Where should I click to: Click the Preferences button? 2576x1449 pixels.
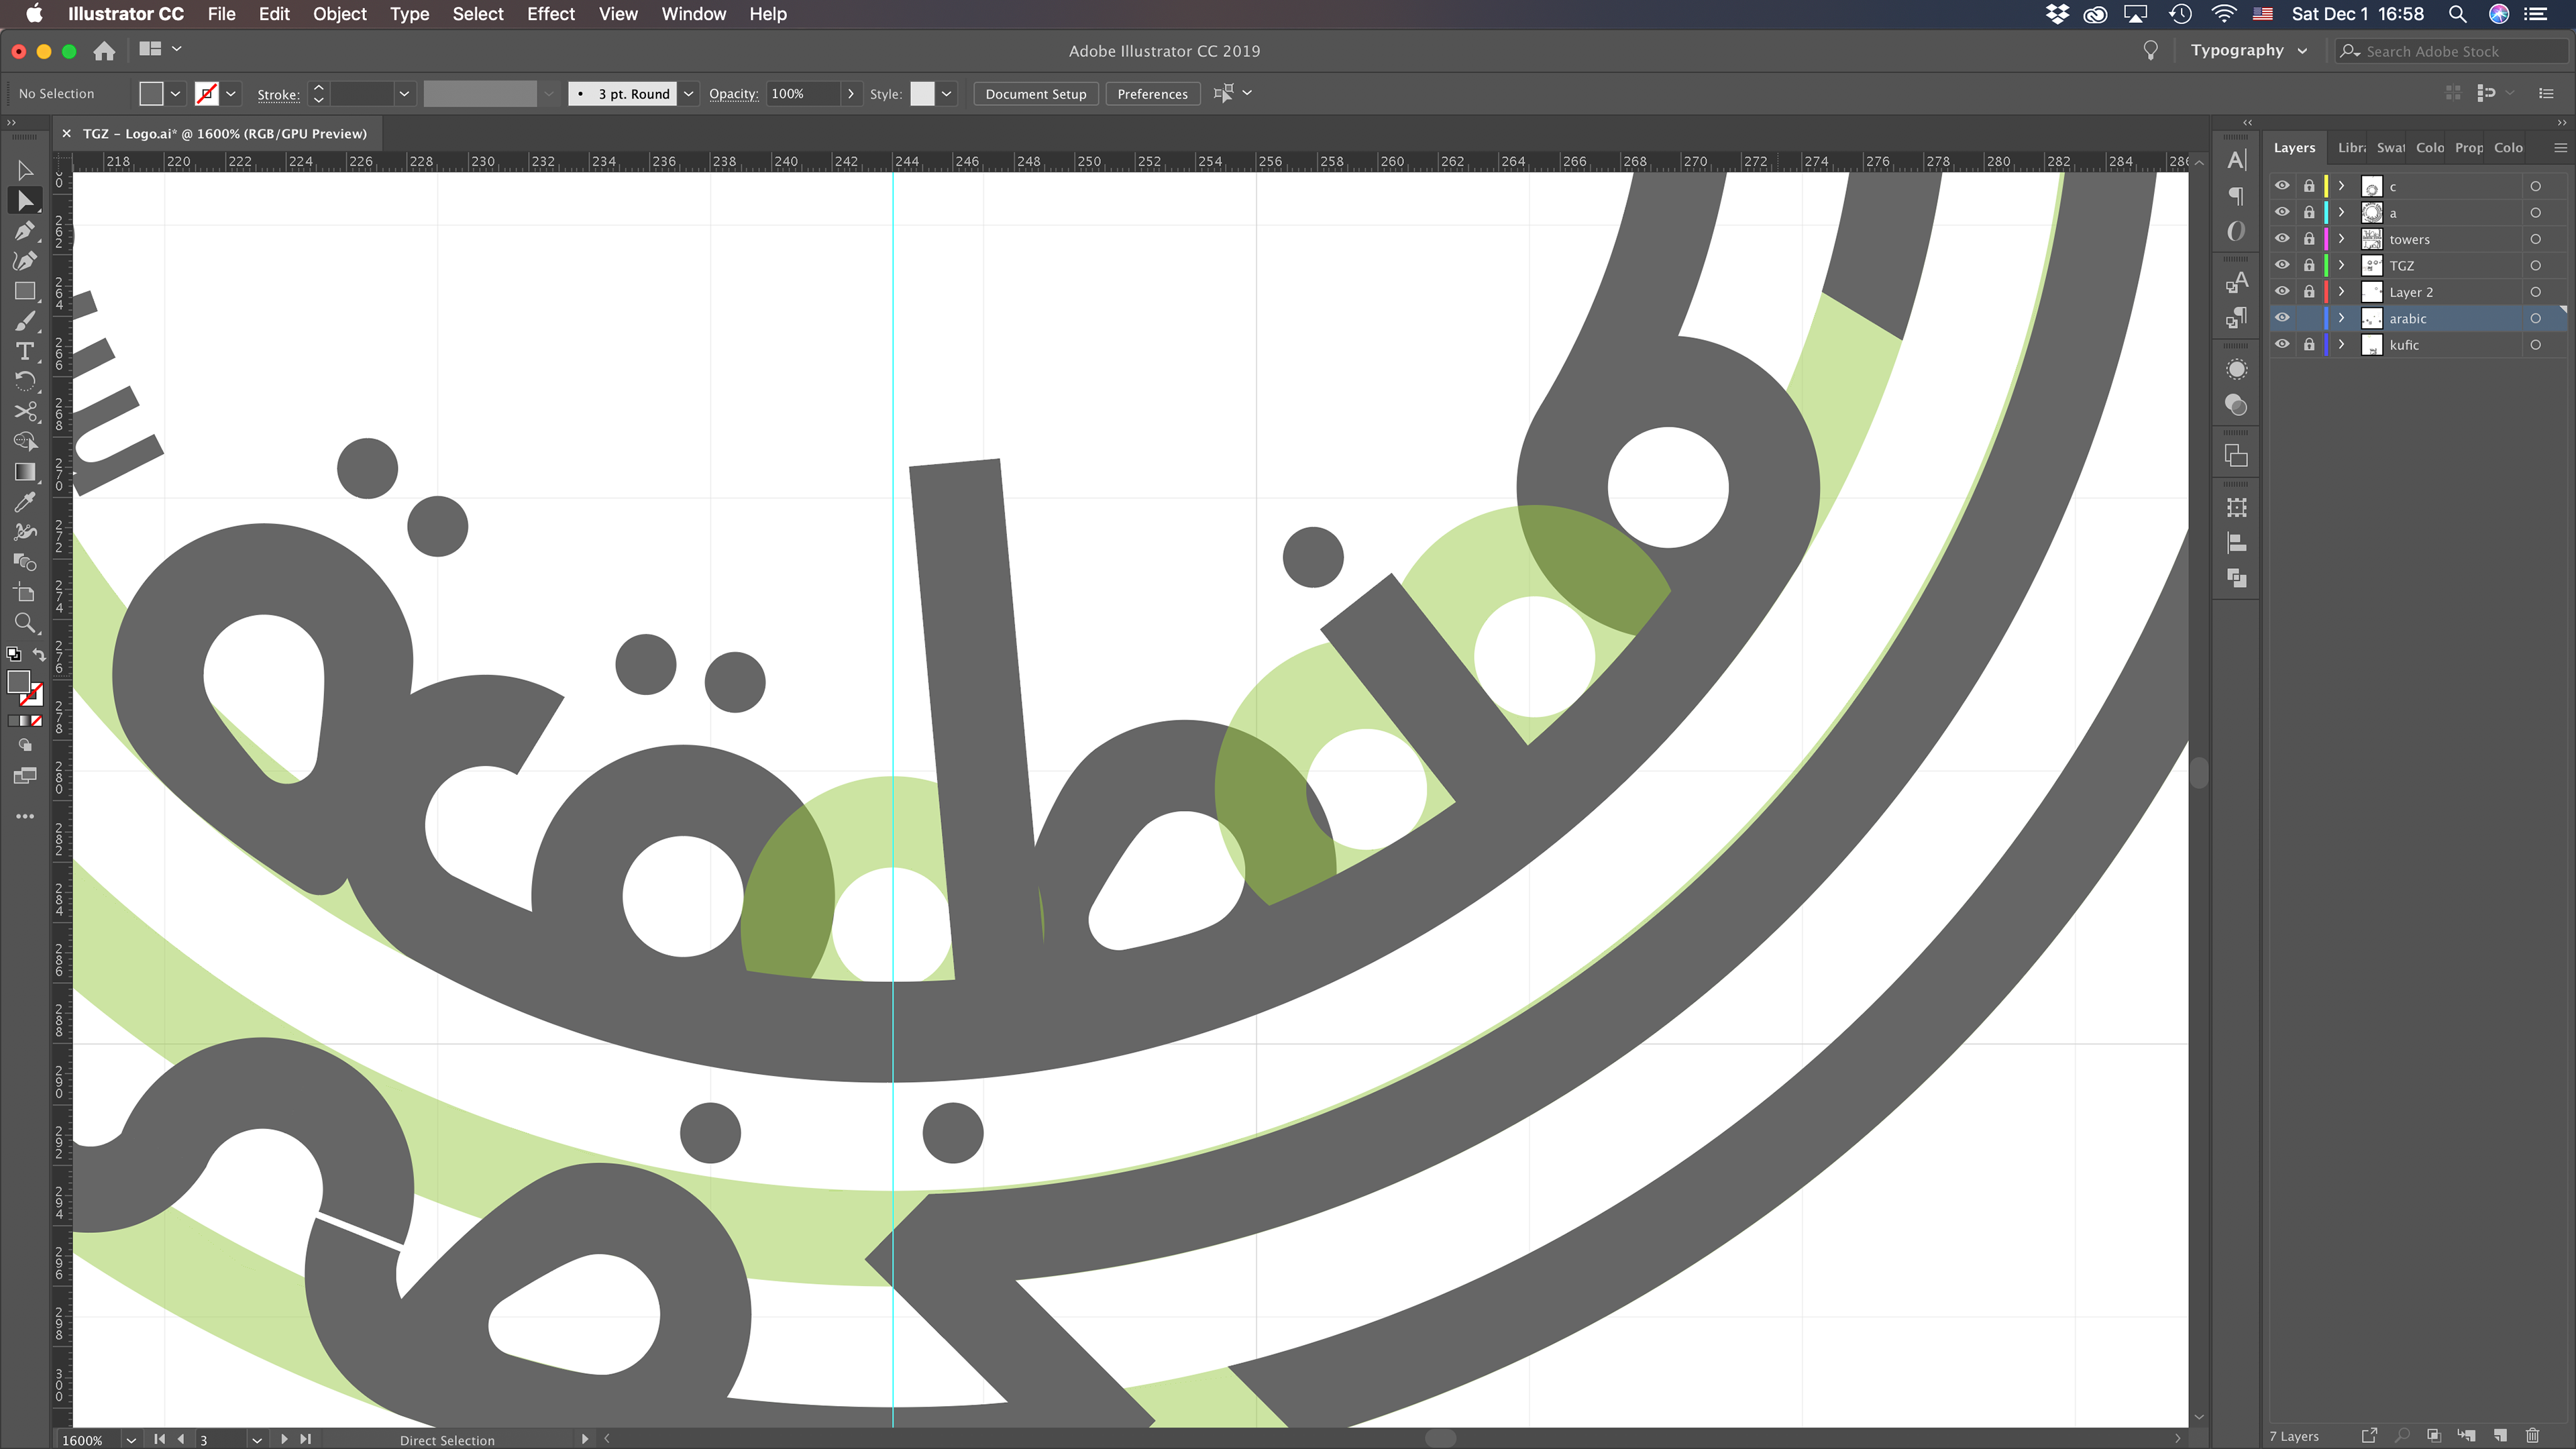tap(1152, 94)
